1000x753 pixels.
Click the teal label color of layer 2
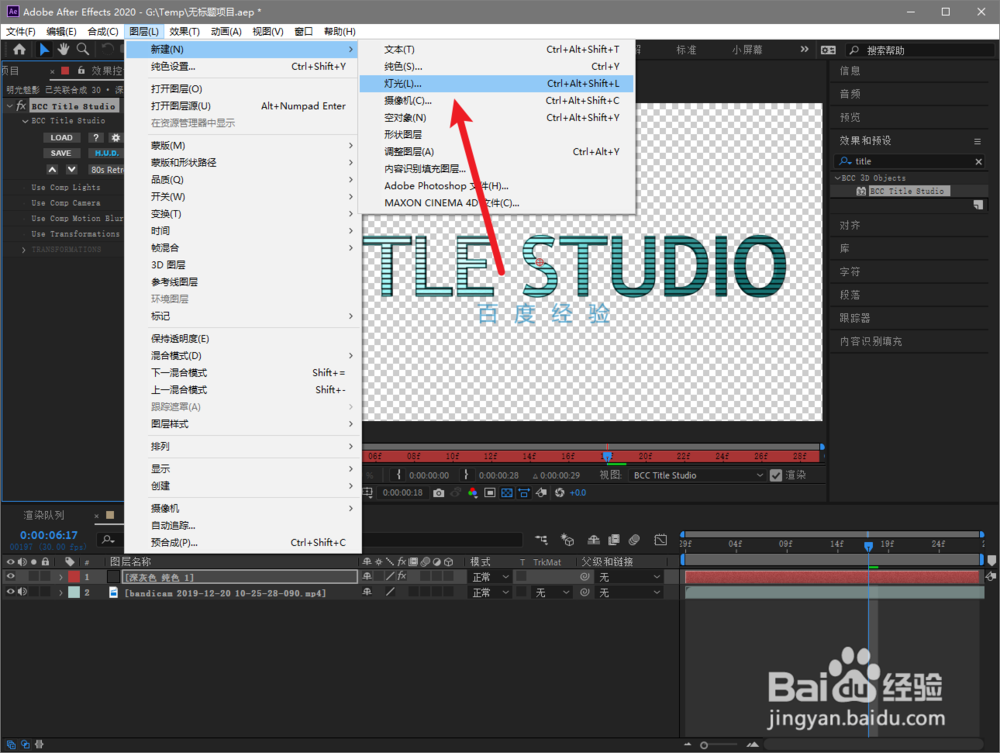pos(74,592)
